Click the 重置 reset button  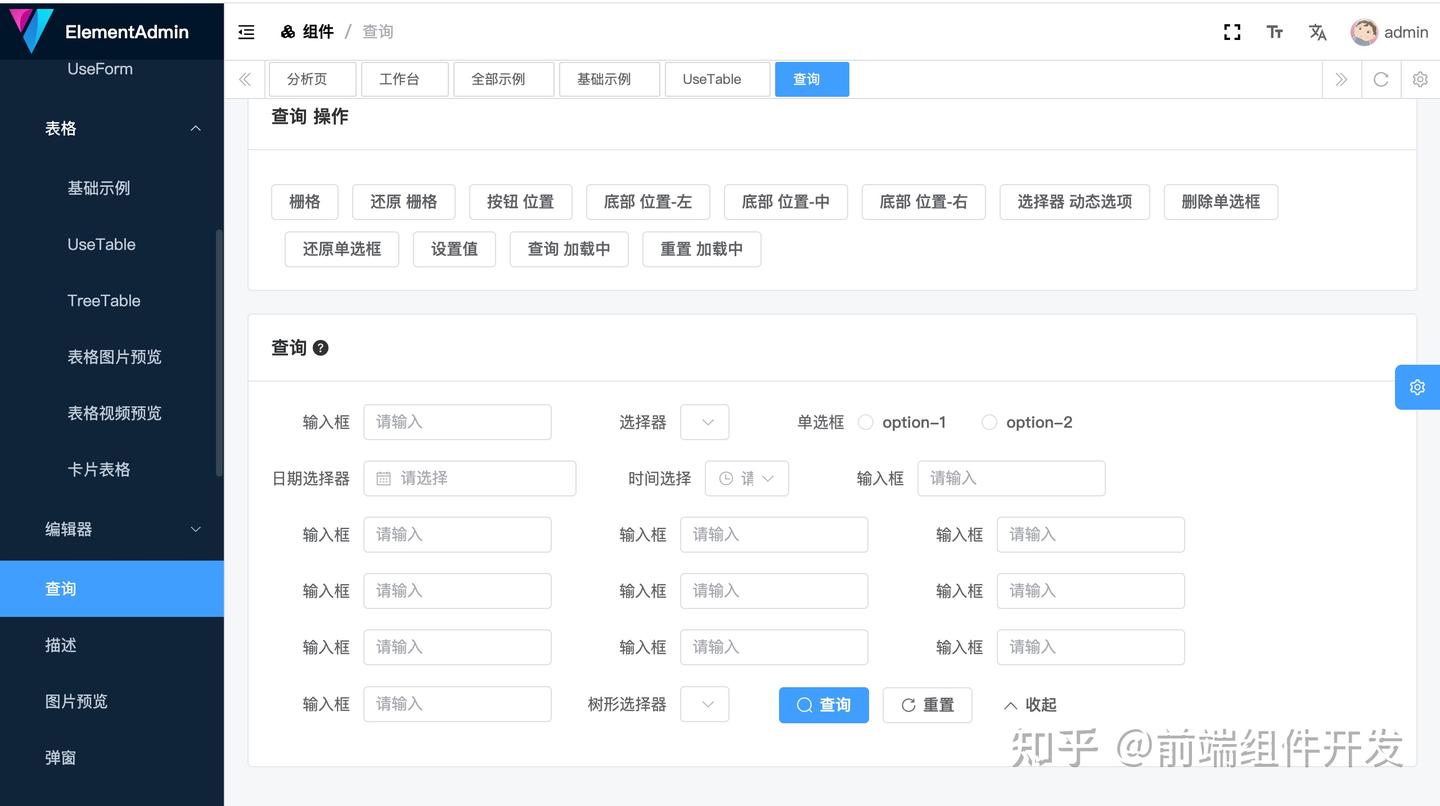(x=927, y=704)
